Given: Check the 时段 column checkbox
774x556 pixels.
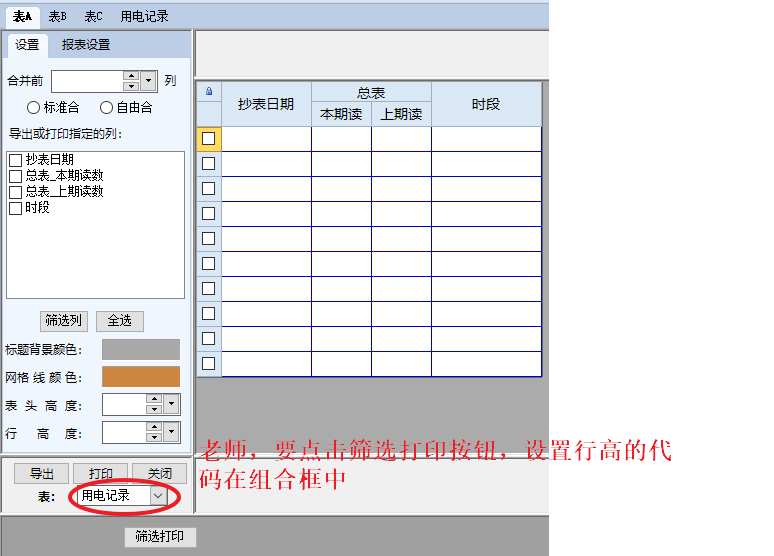Looking at the screenshot, I should (x=15, y=208).
